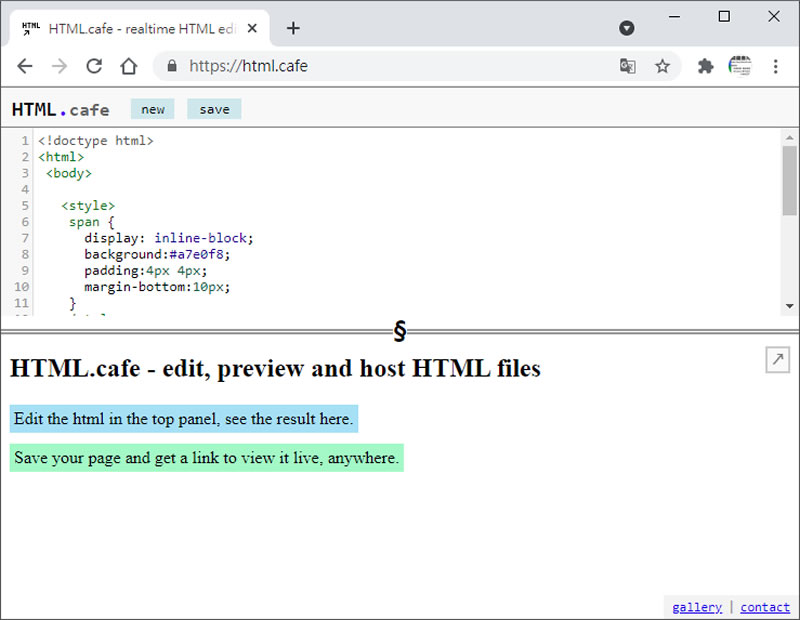Open the profile dropdown in title bar
The image size is (800, 620).
[x=627, y=28]
